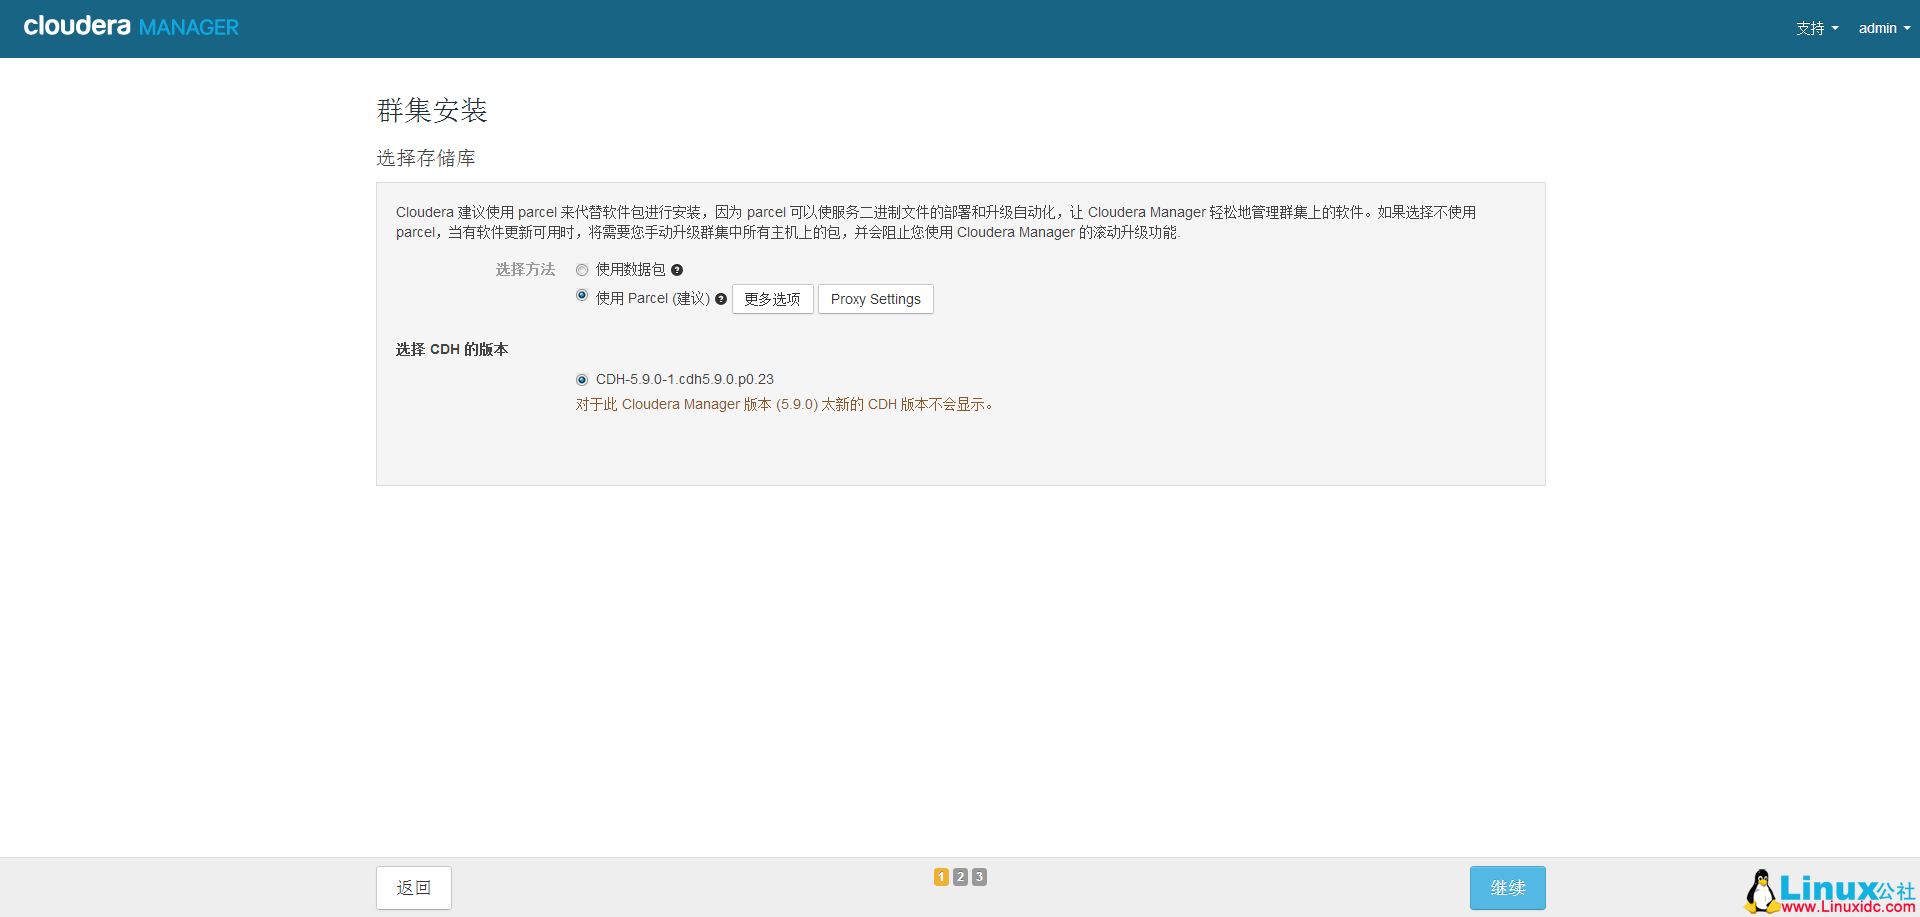The width and height of the screenshot is (1920, 917).
Task: Jump to step 2 wizard badge
Action: pos(960,877)
